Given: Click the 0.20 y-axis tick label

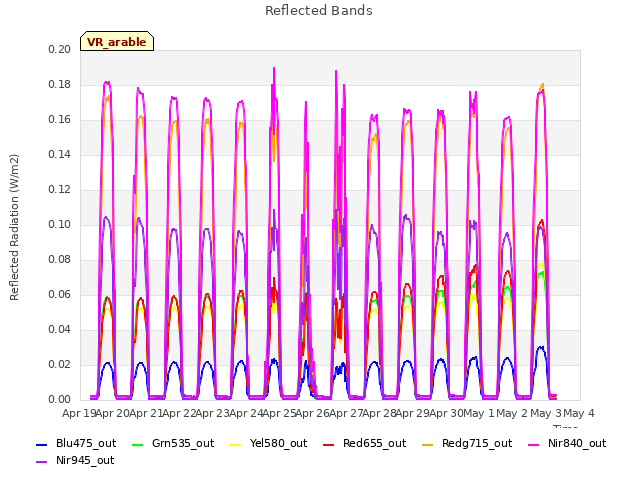Looking at the screenshot, I should 59,49.
